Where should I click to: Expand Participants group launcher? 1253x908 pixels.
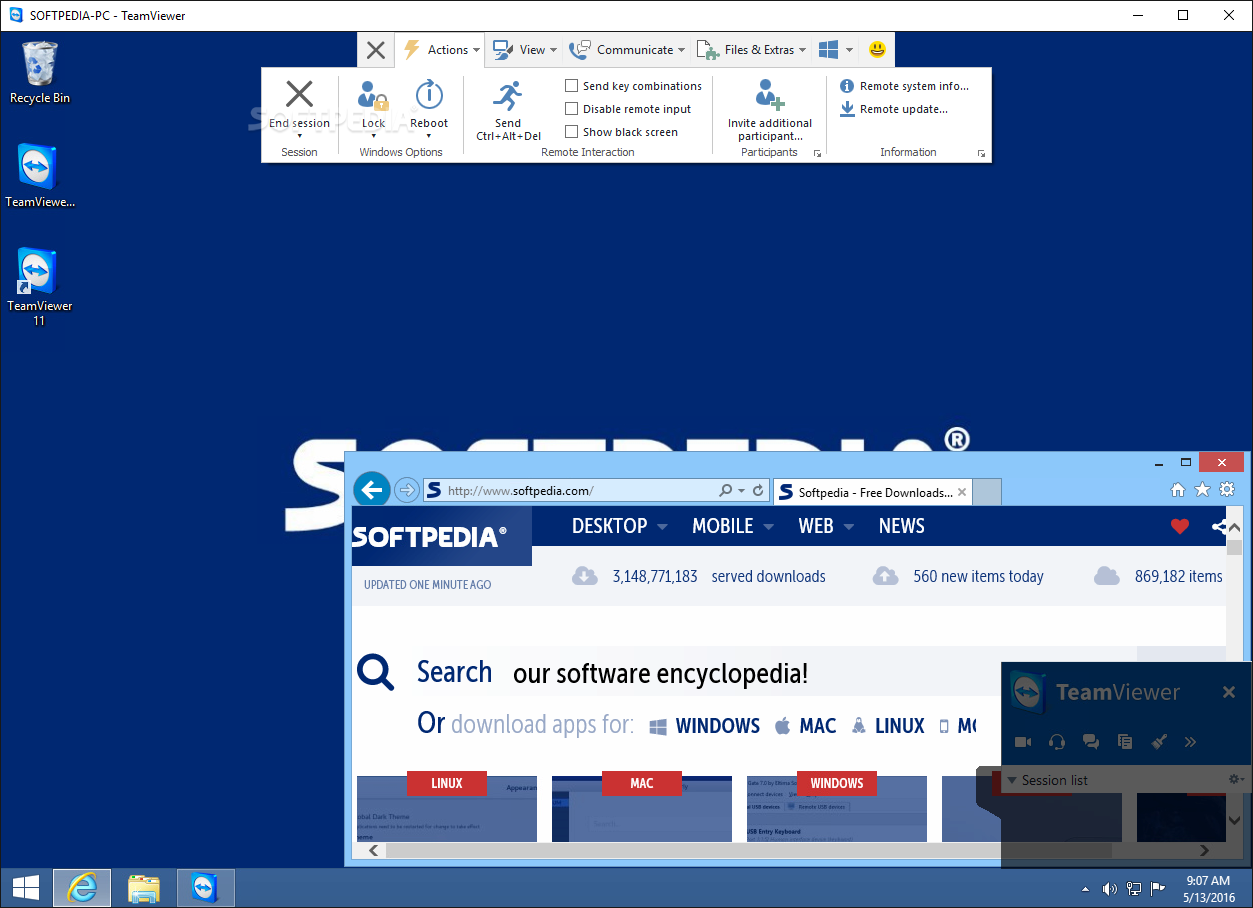817,154
